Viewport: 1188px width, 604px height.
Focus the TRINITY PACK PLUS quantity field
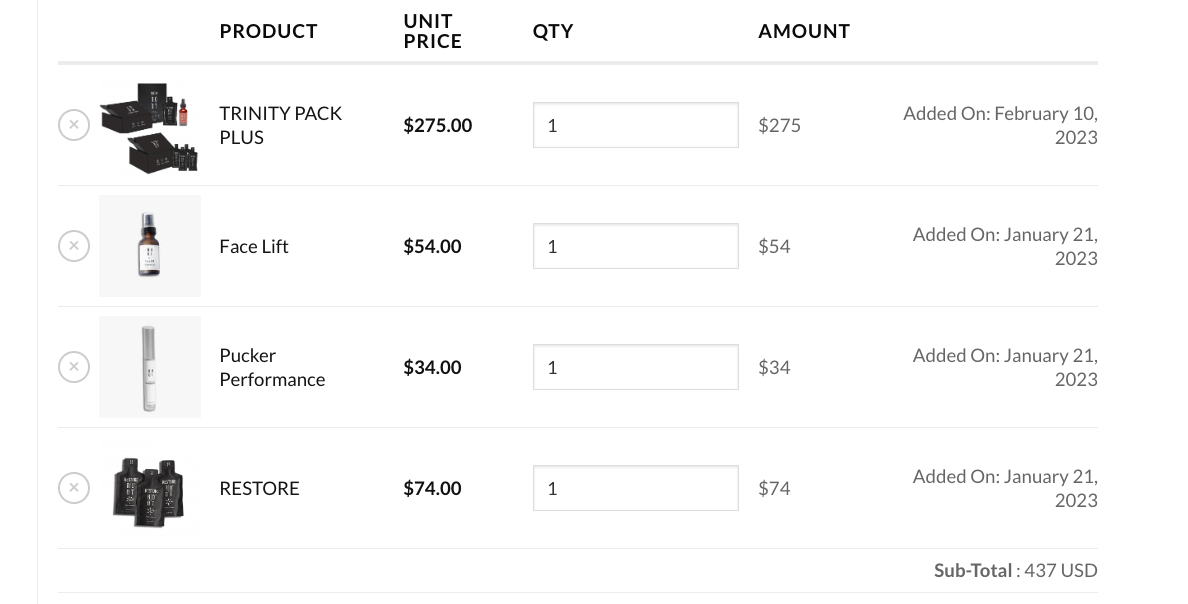pyautogui.click(x=635, y=125)
